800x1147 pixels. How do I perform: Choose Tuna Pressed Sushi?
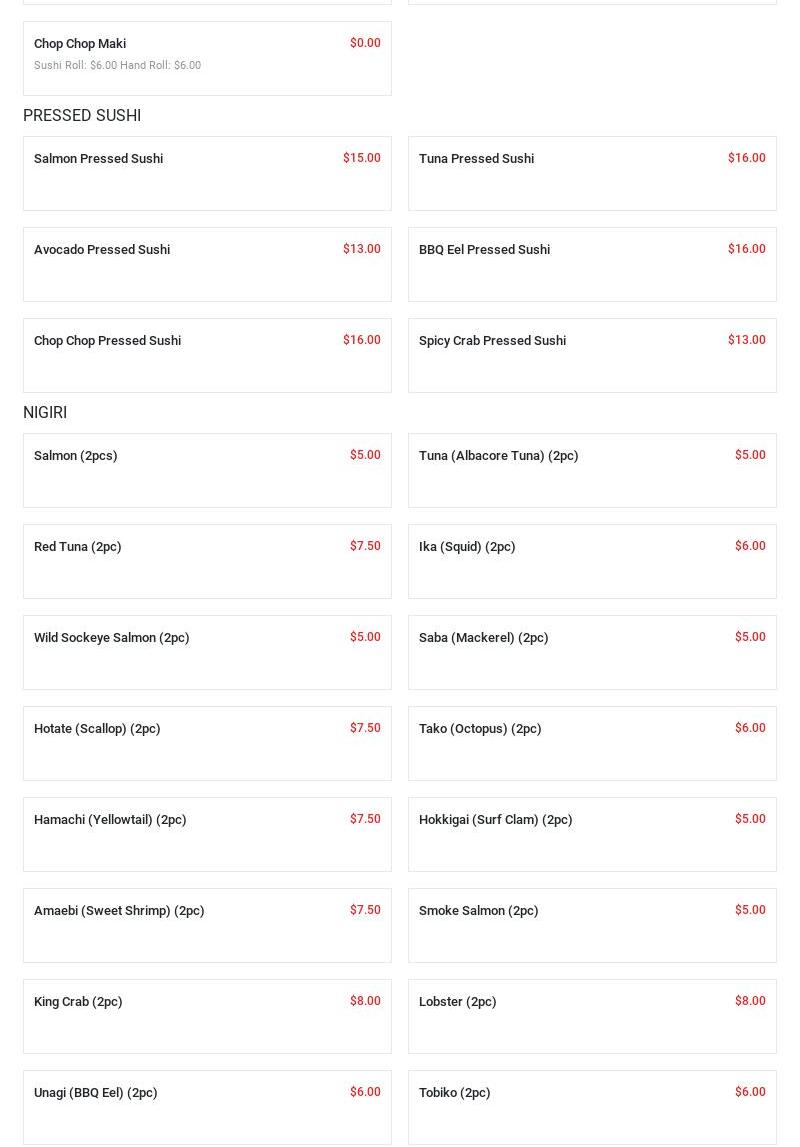coord(476,159)
